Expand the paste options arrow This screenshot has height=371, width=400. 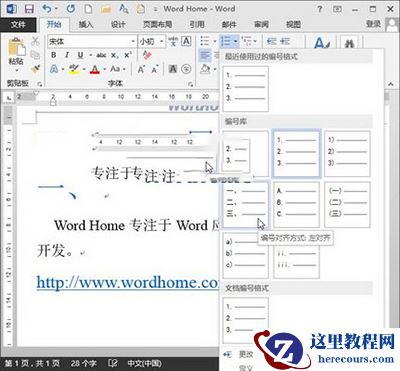(16, 70)
